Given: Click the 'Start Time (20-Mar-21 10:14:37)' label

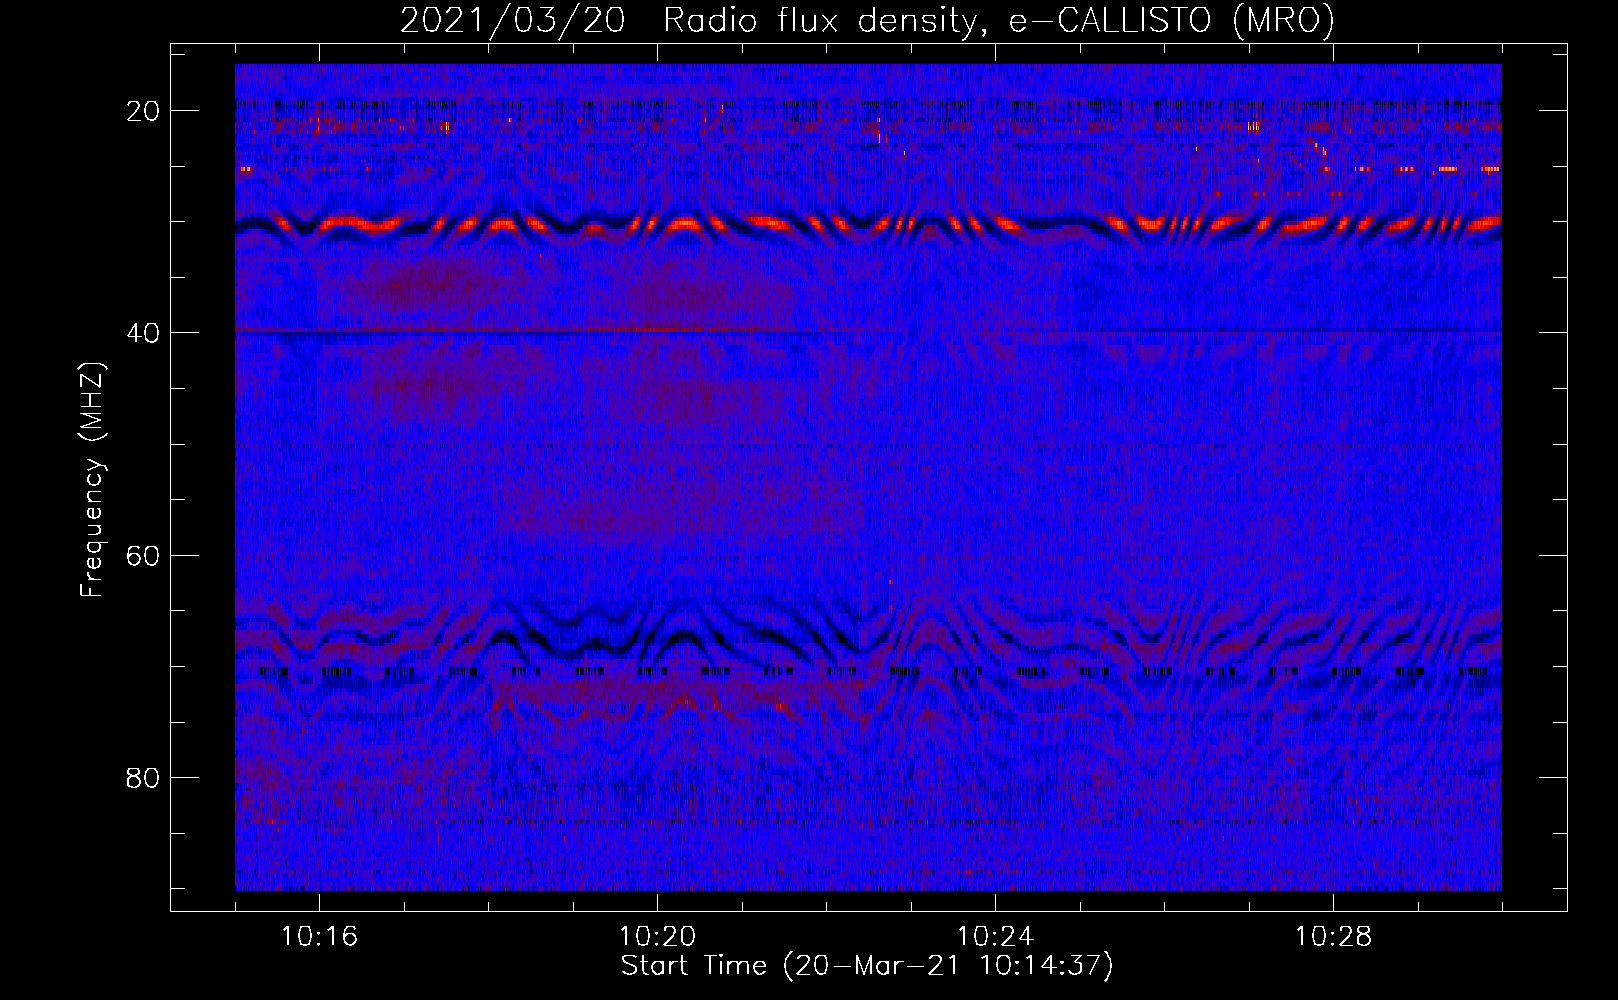Looking at the screenshot, I should click(867, 966).
